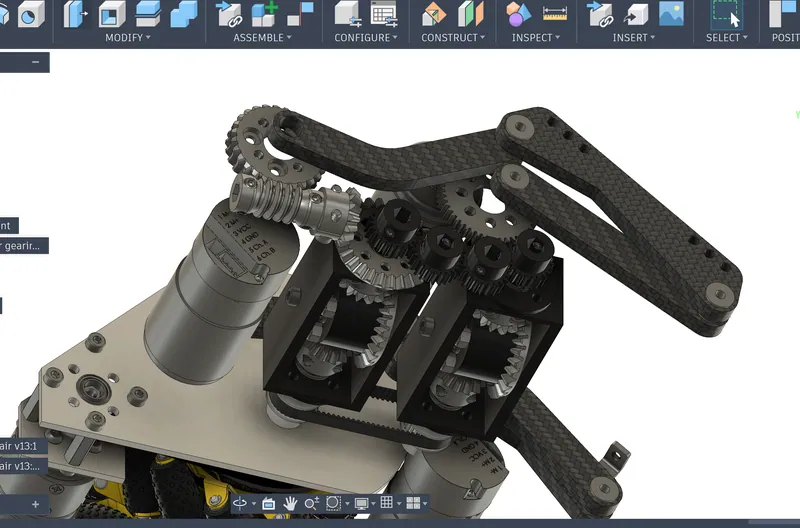
Task: Open Display Settings monitor icon
Action: pyautogui.click(x=361, y=504)
